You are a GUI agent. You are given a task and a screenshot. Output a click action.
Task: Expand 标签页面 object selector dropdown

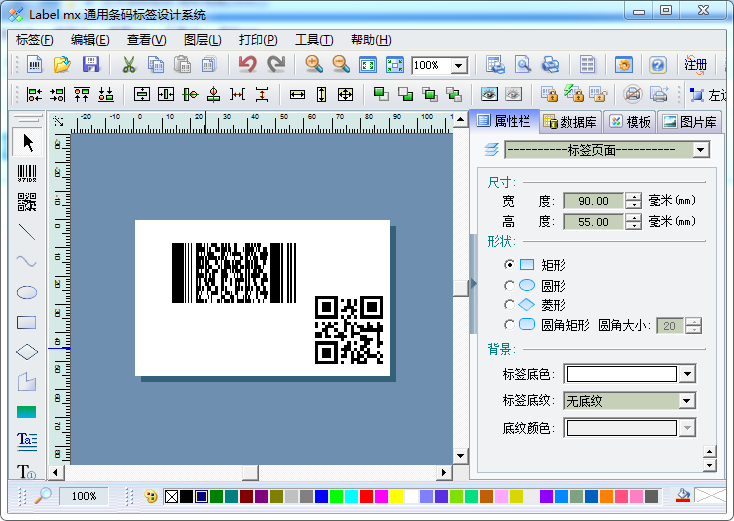coord(700,150)
